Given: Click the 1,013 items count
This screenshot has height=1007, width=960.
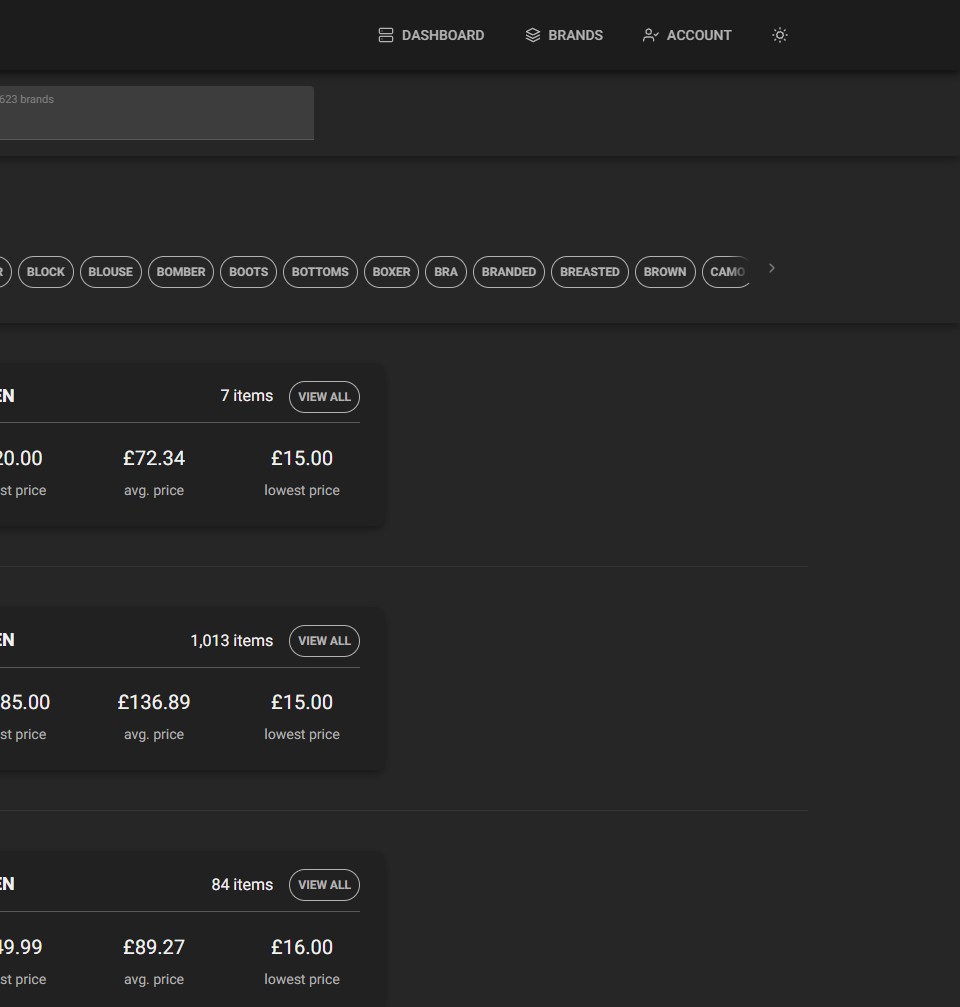Looking at the screenshot, I should (232, 640).
